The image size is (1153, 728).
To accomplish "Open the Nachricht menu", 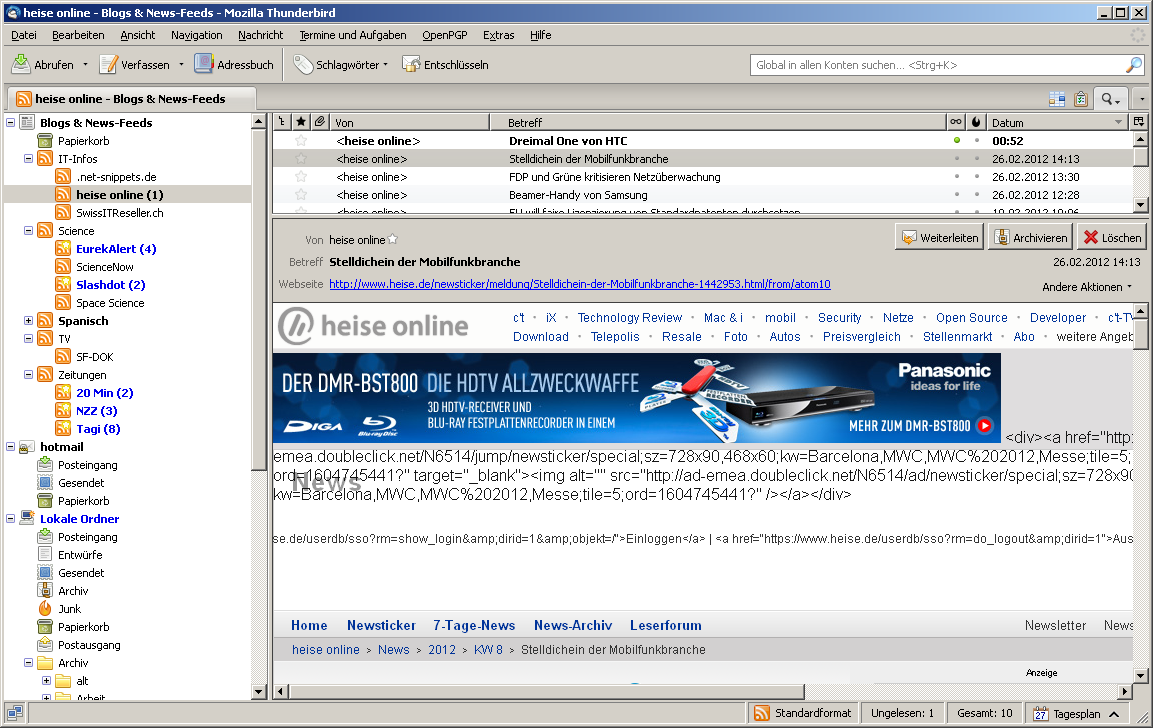I will point(260,35).
